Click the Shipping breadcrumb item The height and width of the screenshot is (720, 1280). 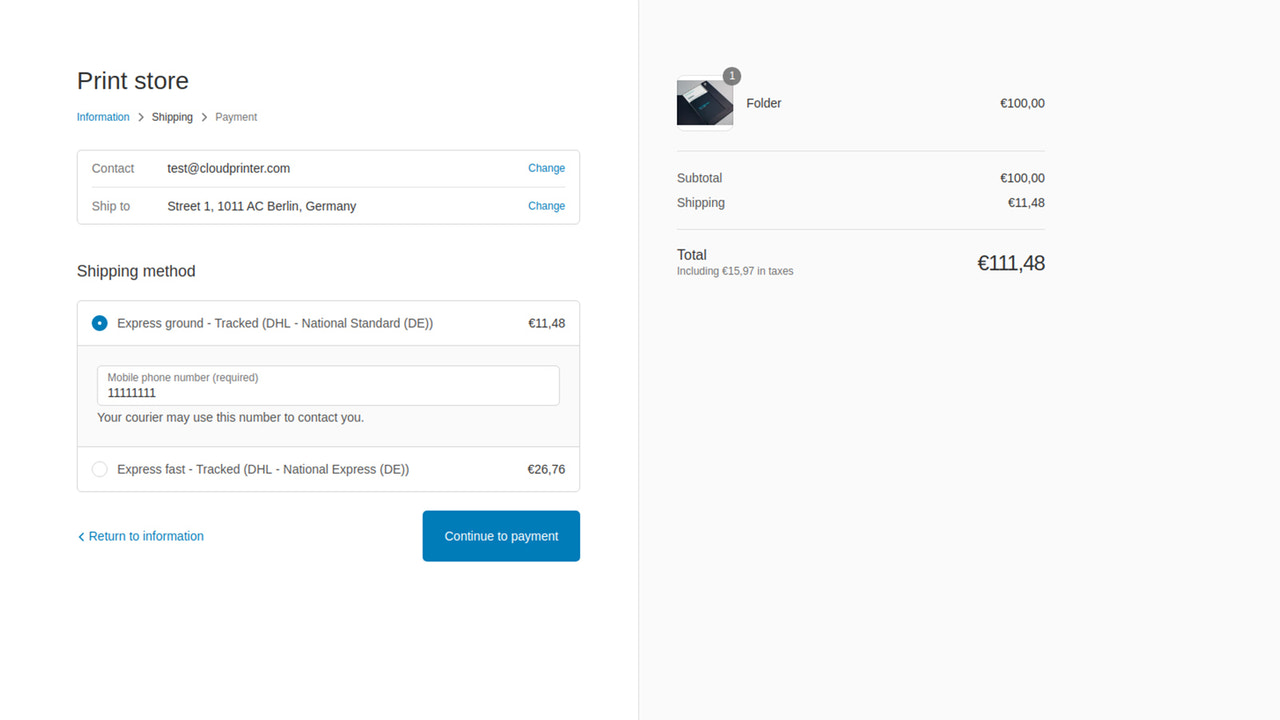point(172,117)
